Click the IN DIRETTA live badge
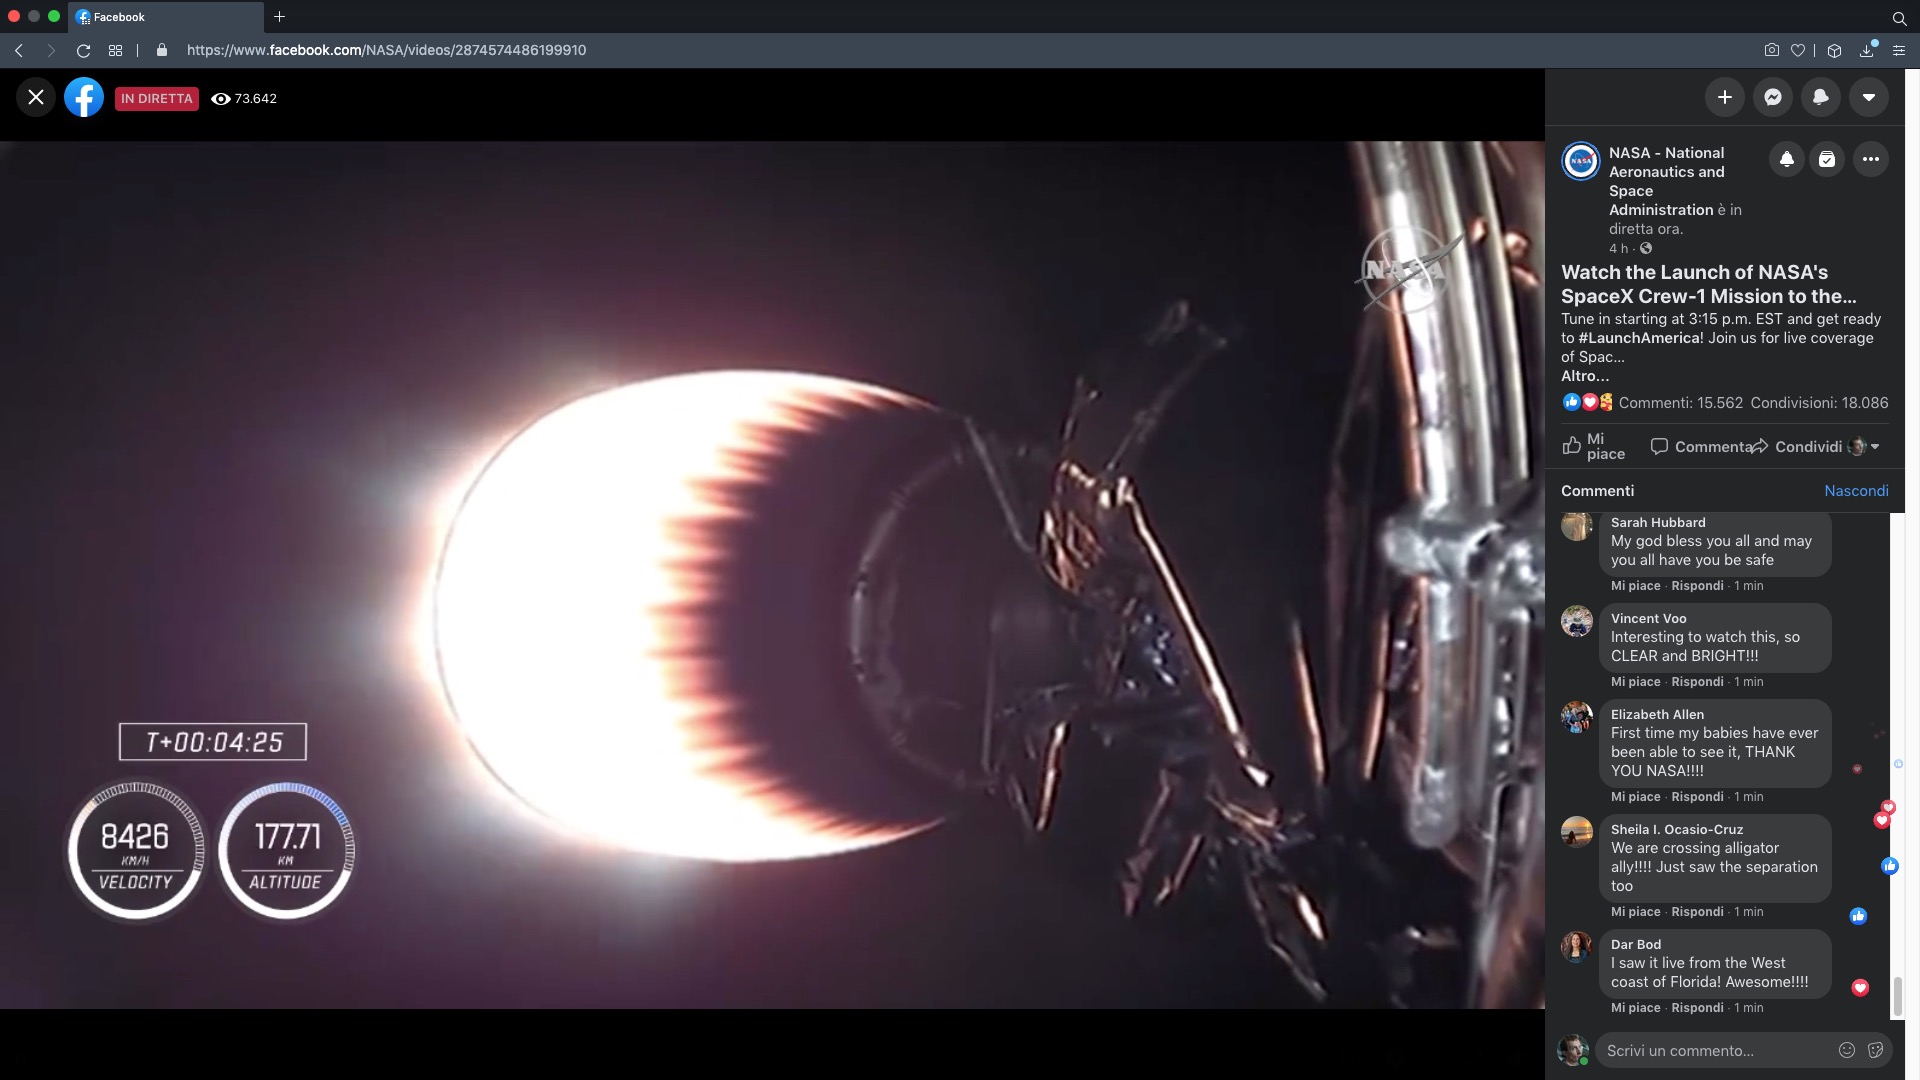Image resolution: width=1920 pixels, height=1080 pixels. point(157,98)
